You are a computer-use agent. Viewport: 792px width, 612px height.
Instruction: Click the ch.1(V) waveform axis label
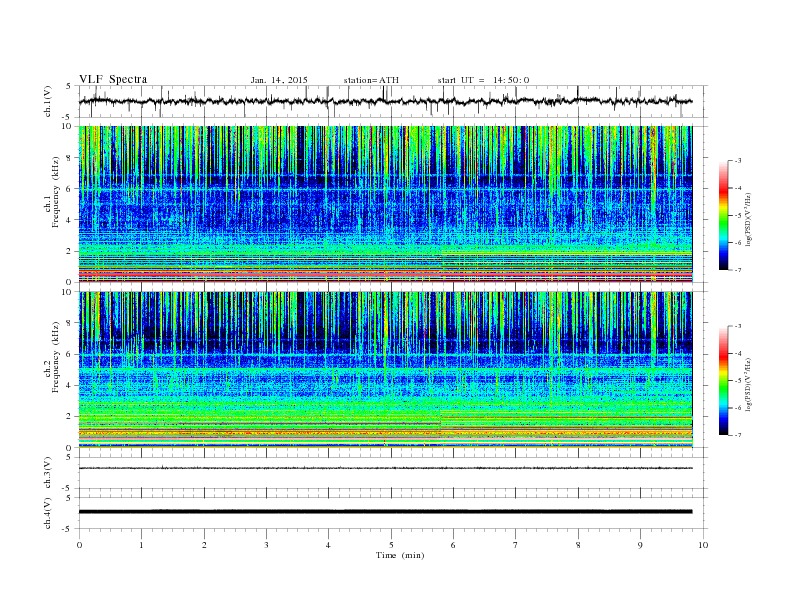48,102
